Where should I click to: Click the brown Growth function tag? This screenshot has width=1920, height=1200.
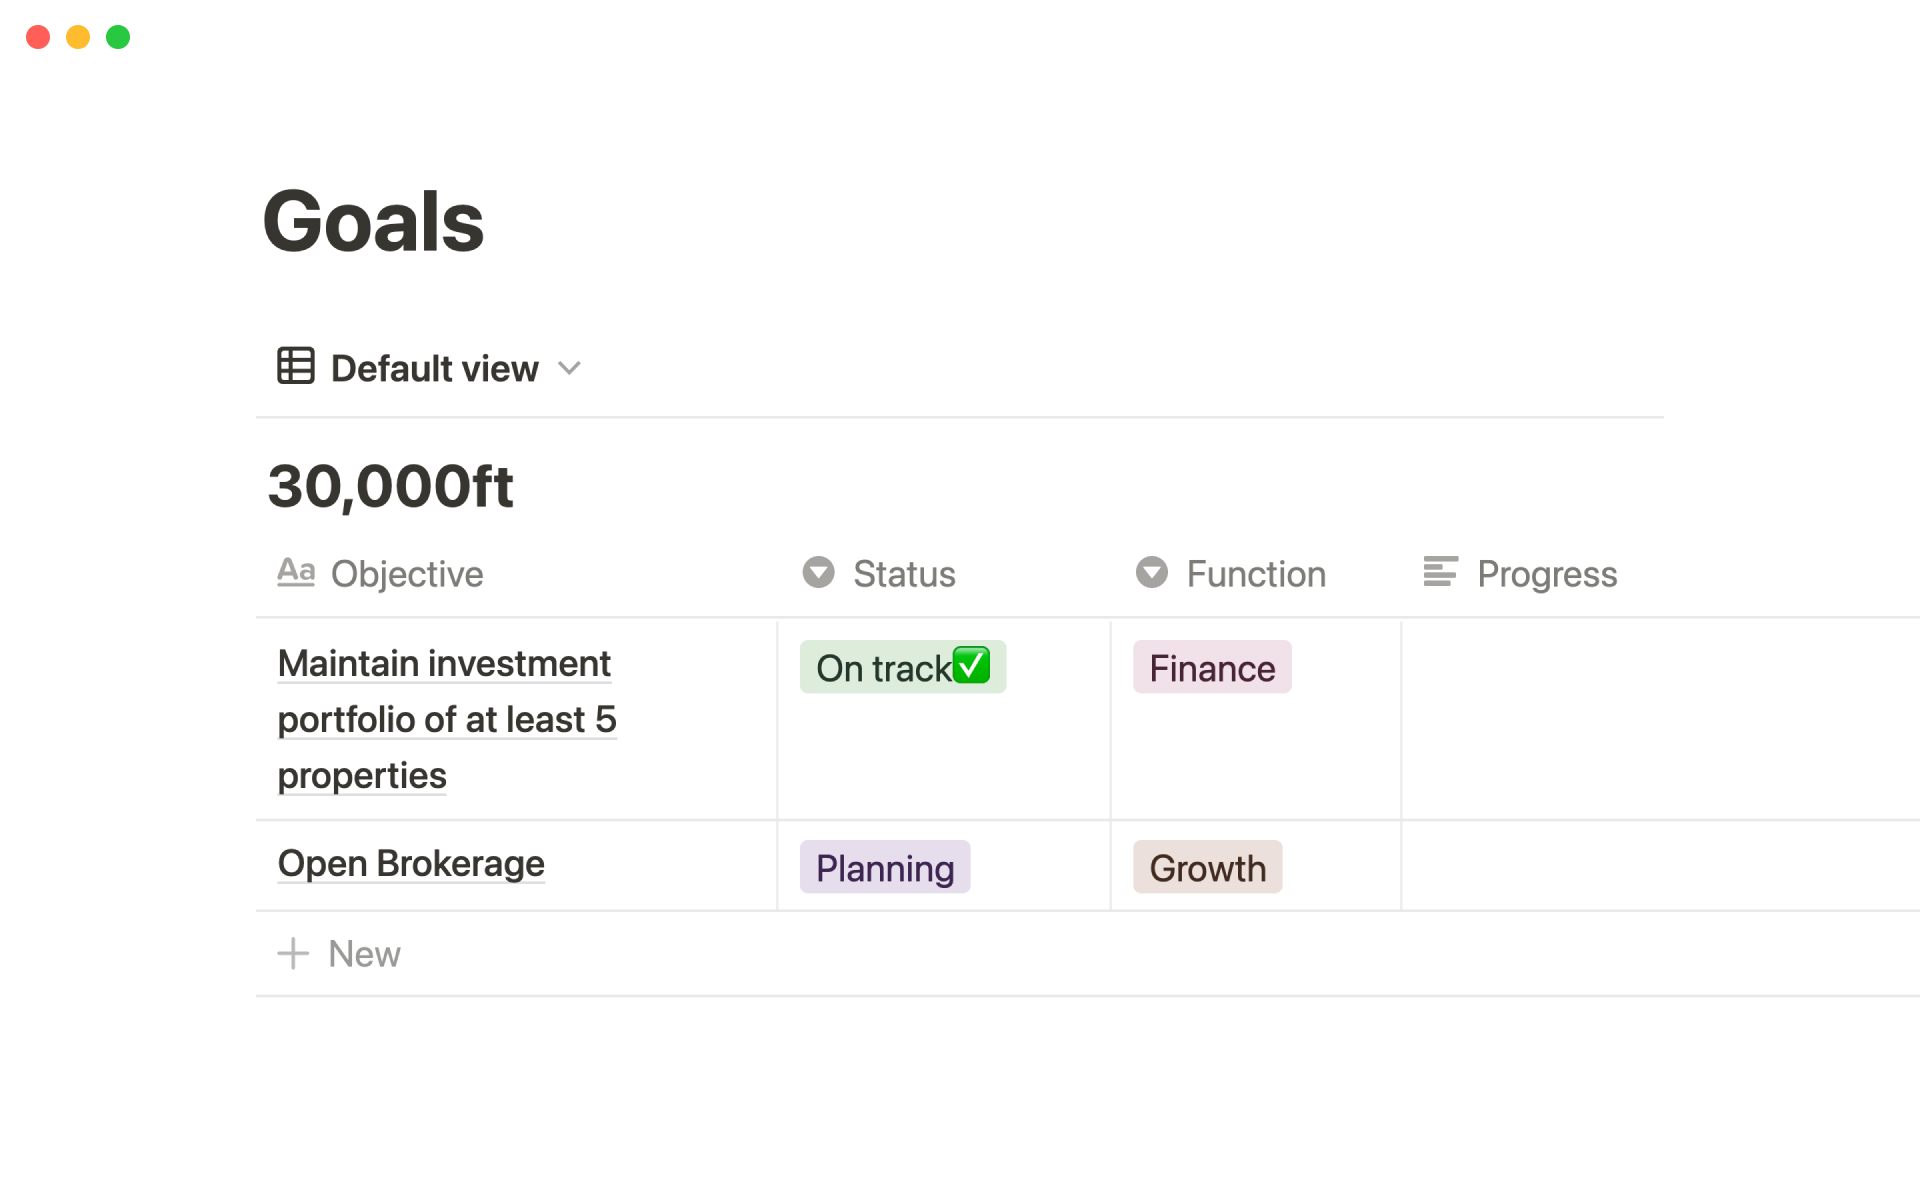click(1207, 867)
